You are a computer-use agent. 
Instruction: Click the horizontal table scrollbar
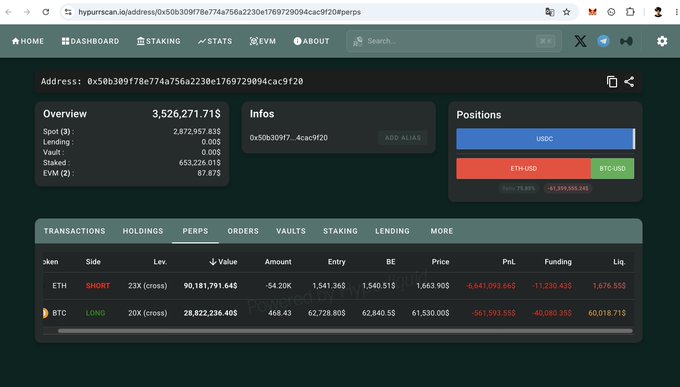click(x=345, y=331)
